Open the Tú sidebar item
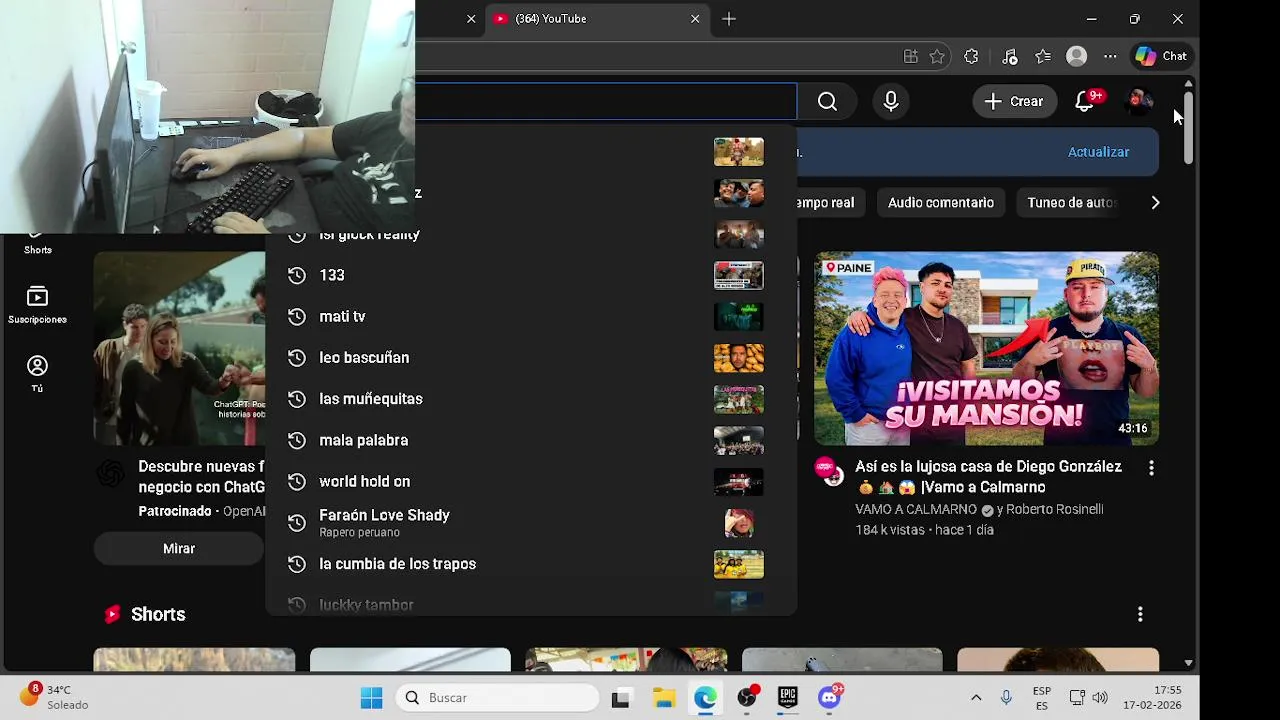The image size is (1280, 720). (x=37, y=374)
